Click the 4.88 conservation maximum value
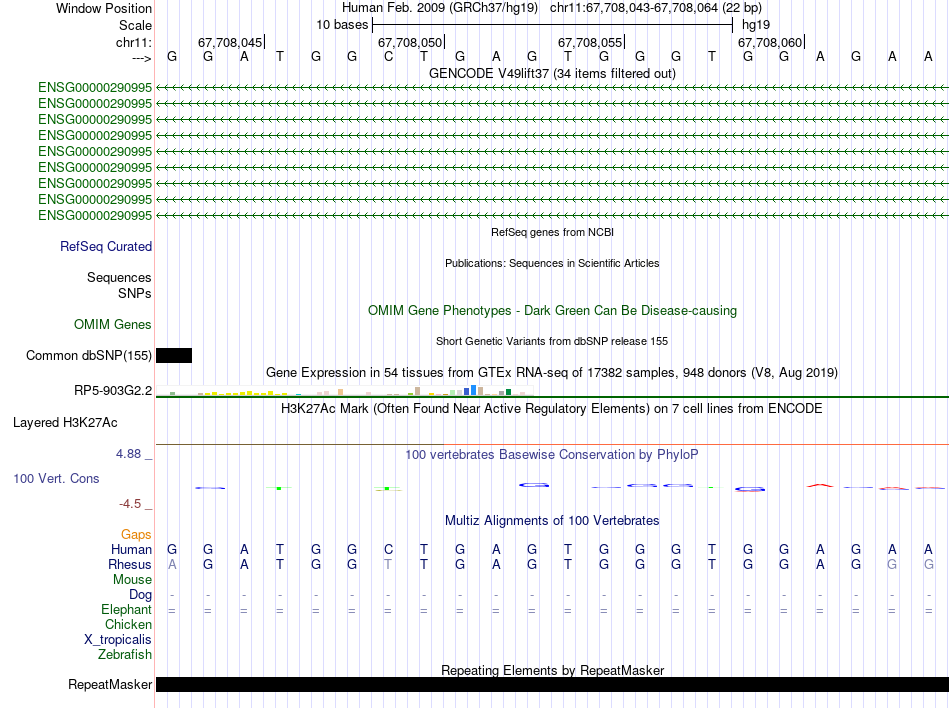 pos(128,454)
